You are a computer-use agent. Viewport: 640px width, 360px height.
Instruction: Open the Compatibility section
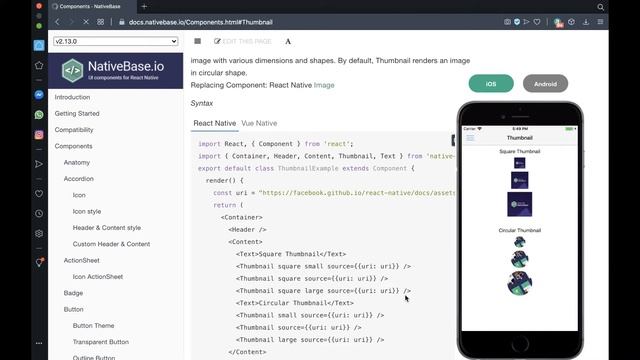(x=74, y=130)
